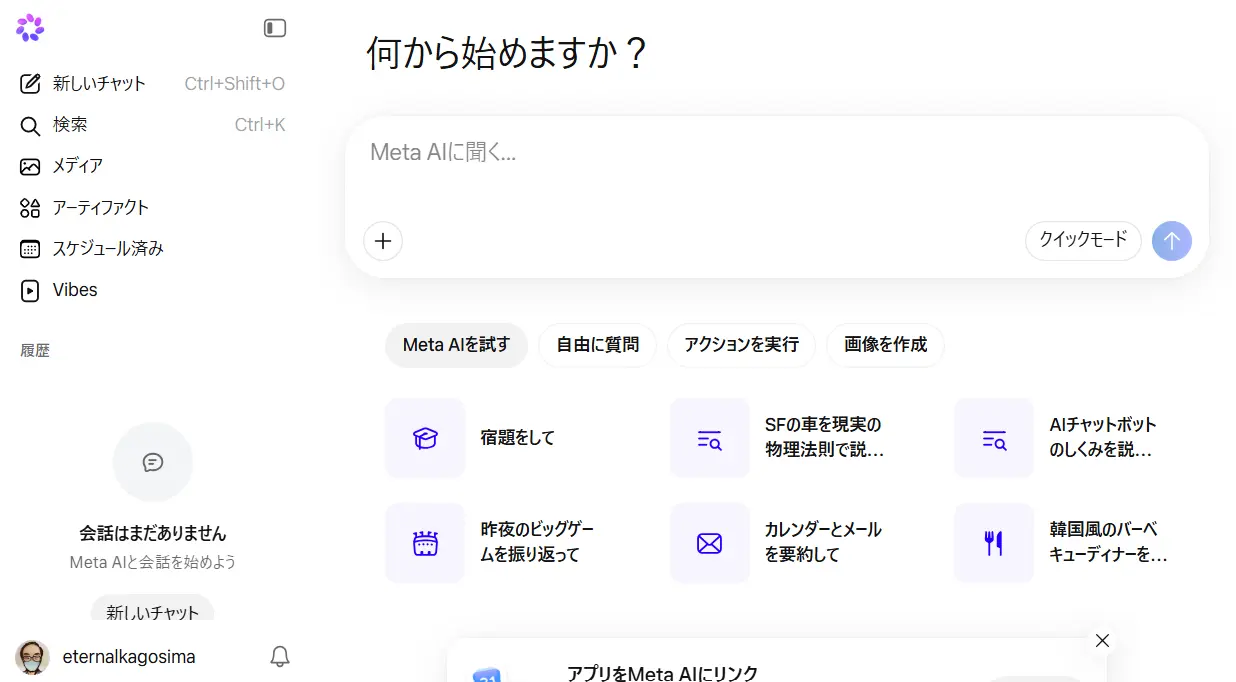Click the search-list icon for SFの車 card
1236x682 pixels.
pos(710,438)
